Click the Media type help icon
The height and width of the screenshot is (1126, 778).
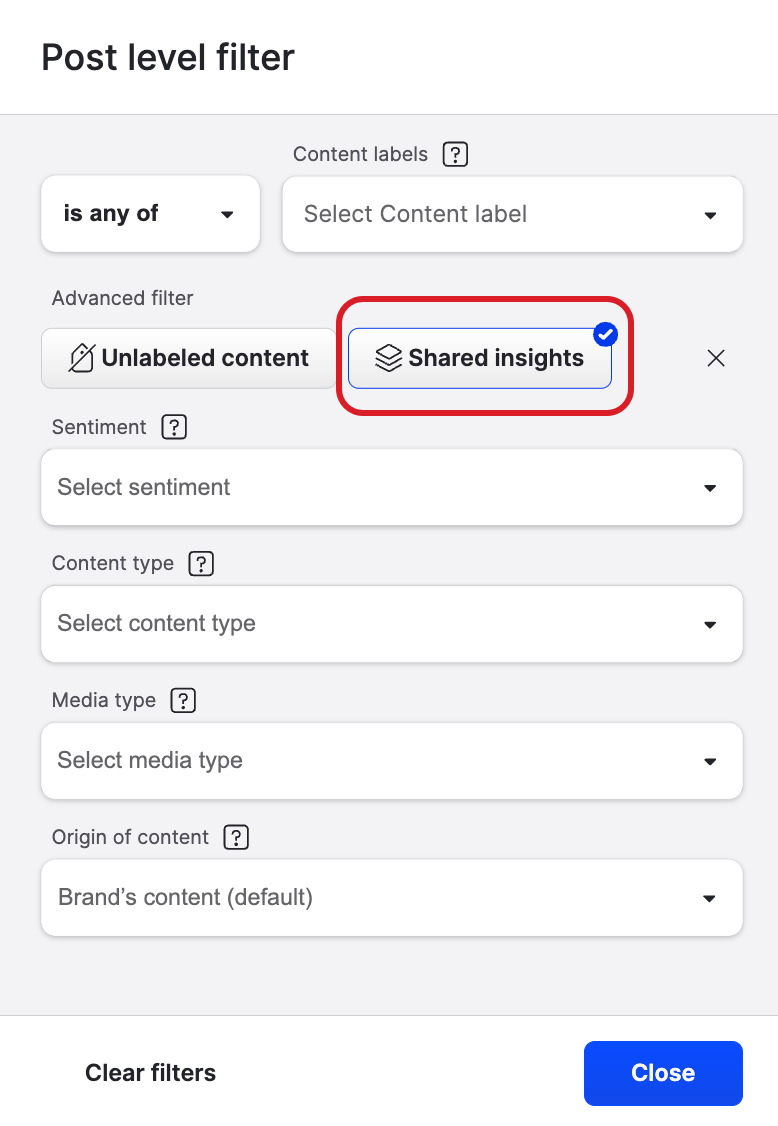183,700
